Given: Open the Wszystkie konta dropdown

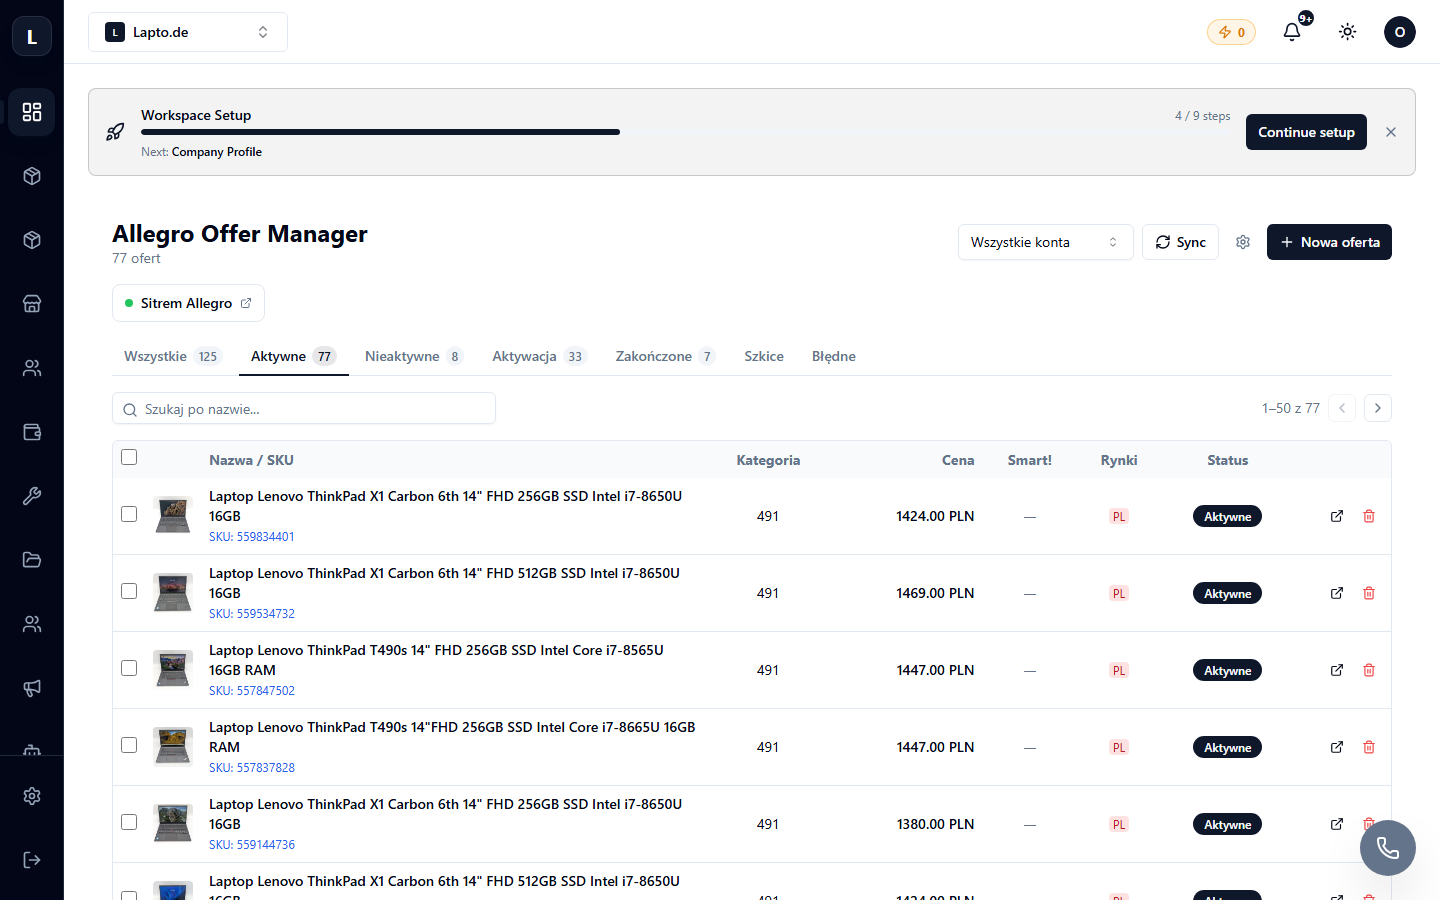Looking at the screenshot, I should [1045, 242].
